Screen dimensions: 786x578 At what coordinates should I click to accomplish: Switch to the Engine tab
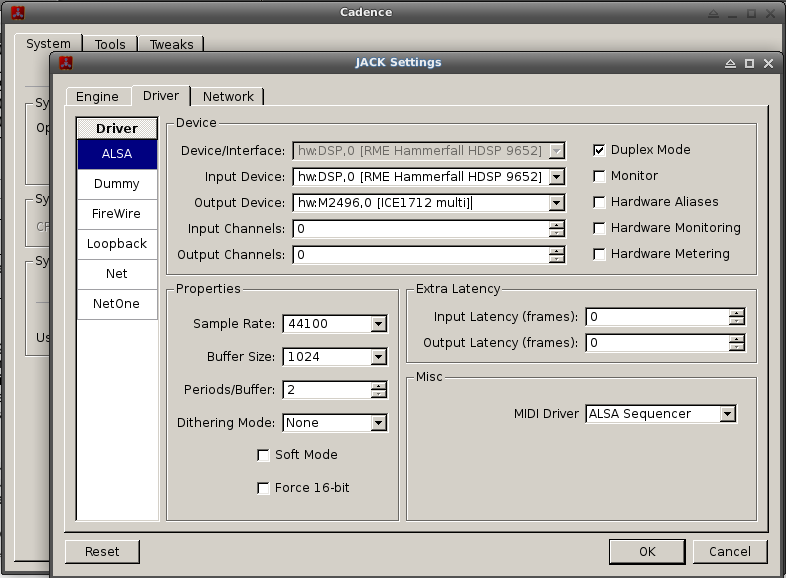point(97,96)
